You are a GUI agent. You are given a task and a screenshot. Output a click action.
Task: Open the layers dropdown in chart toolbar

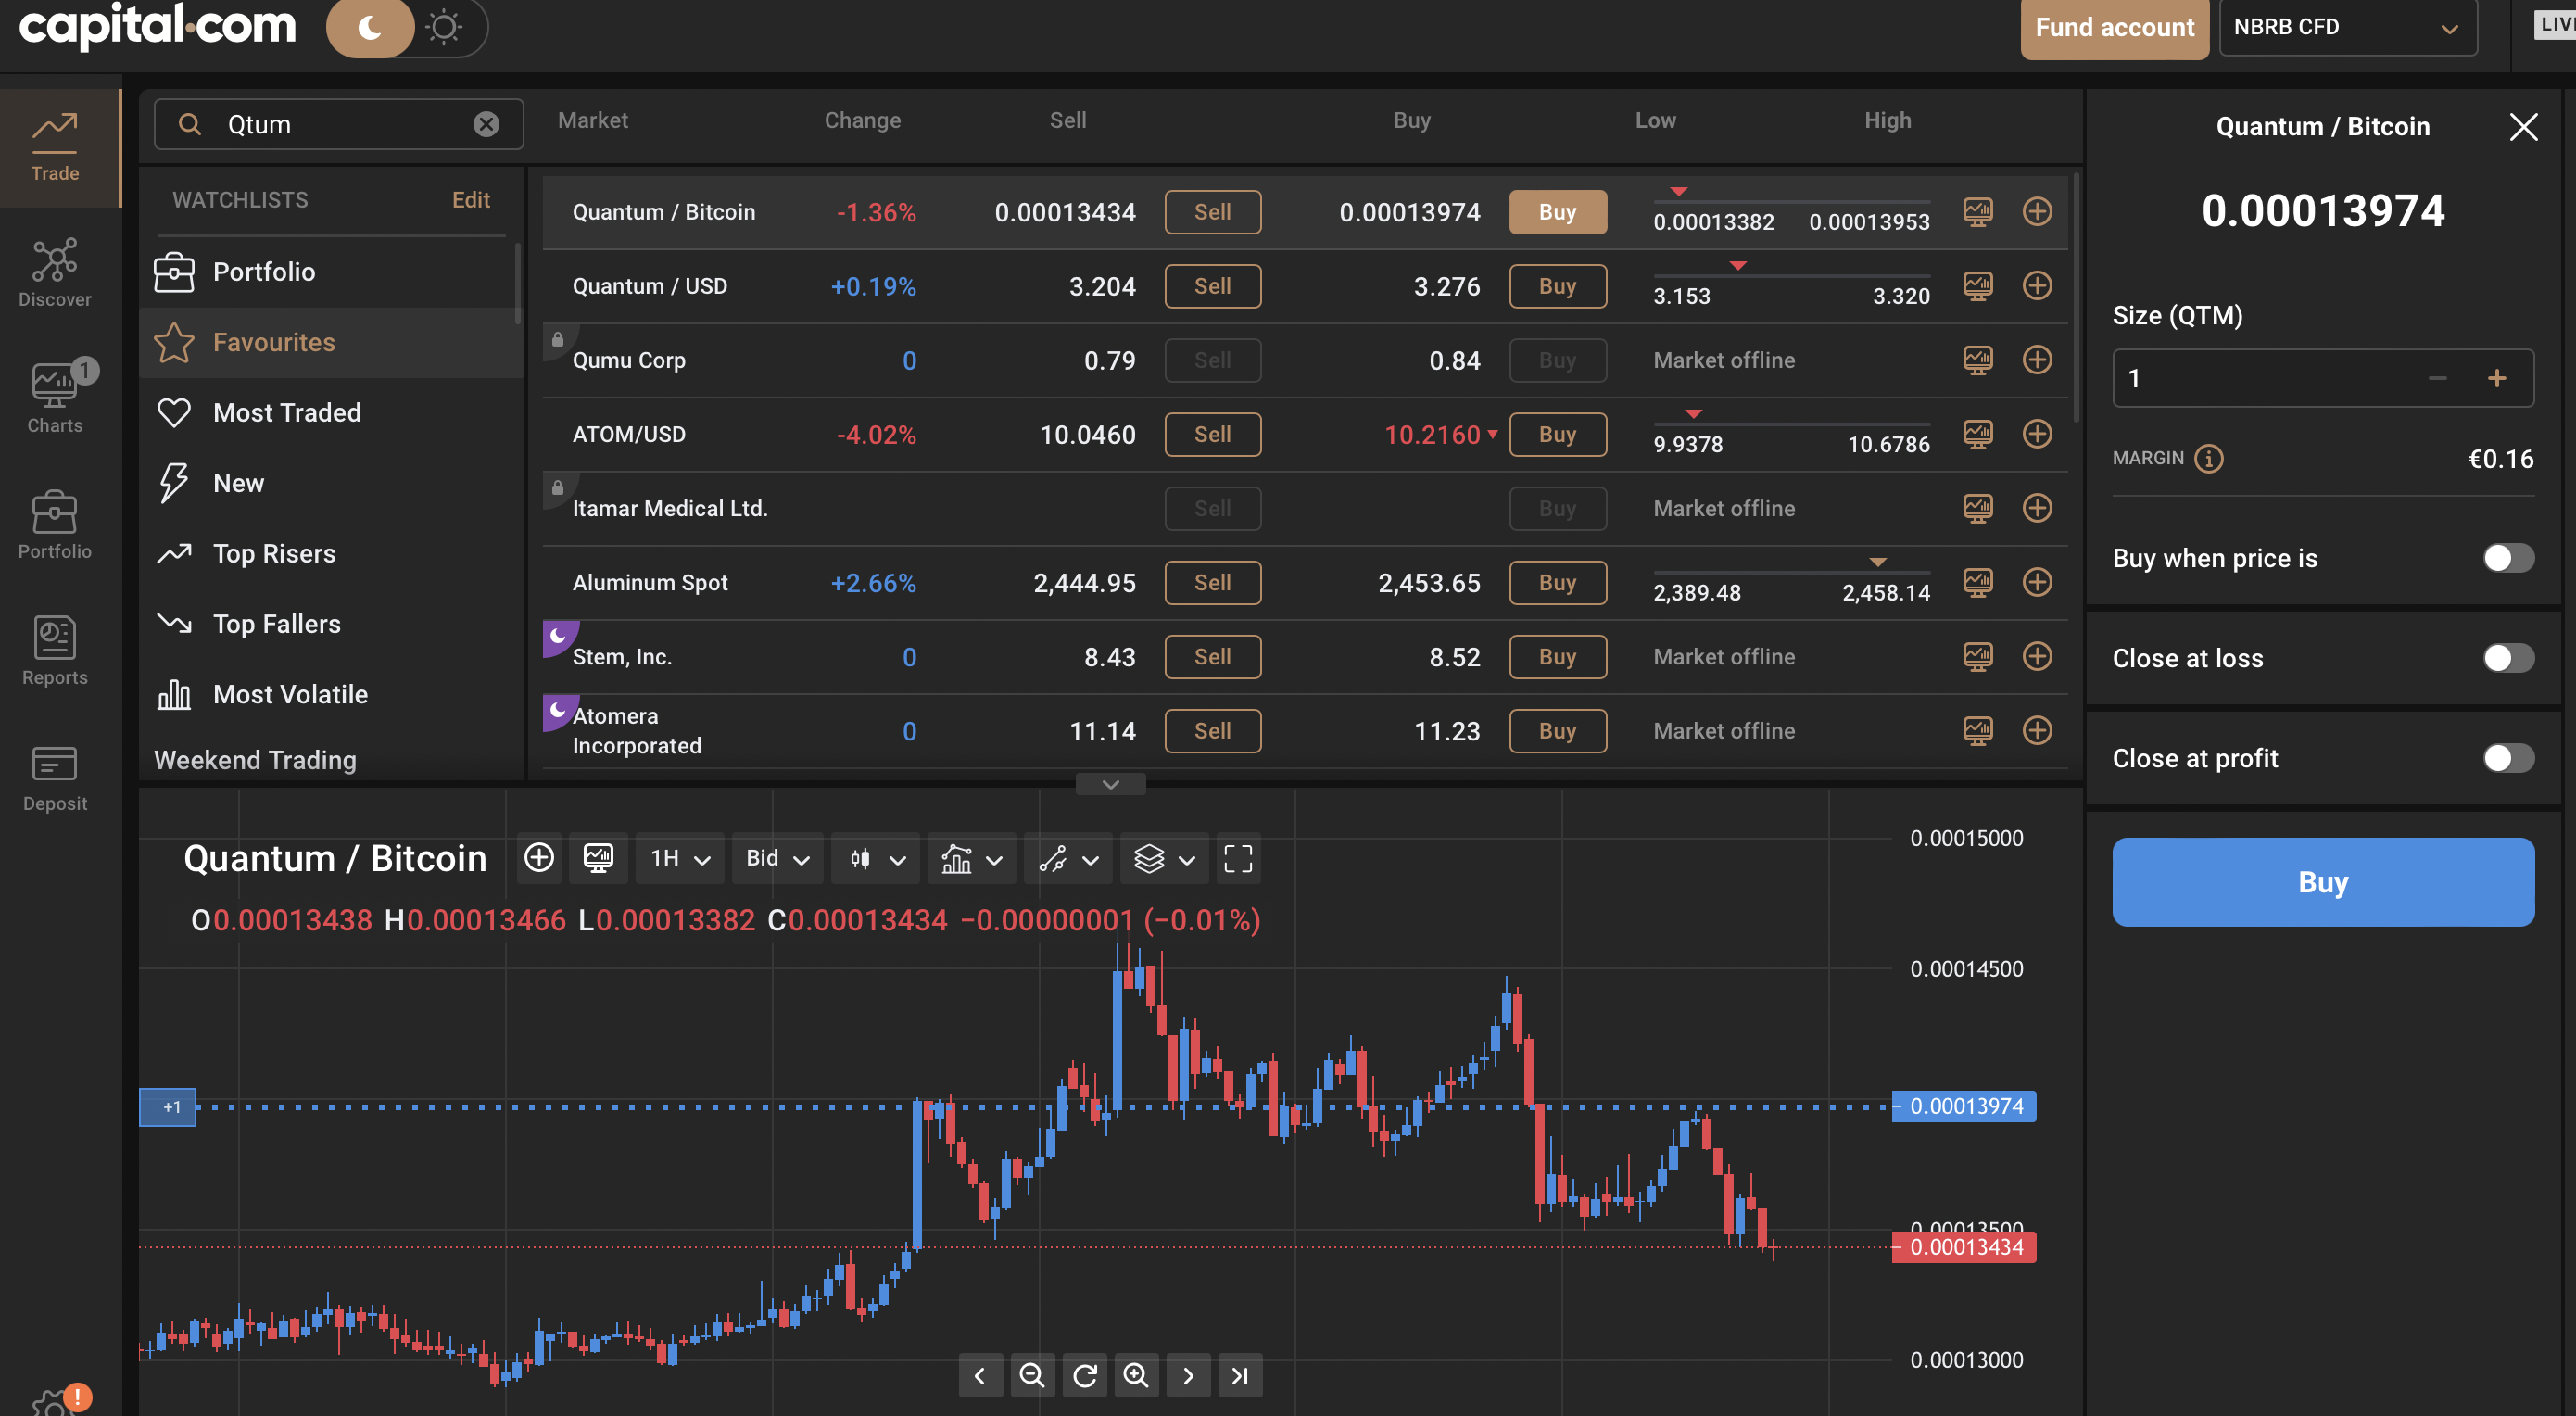1165,858
